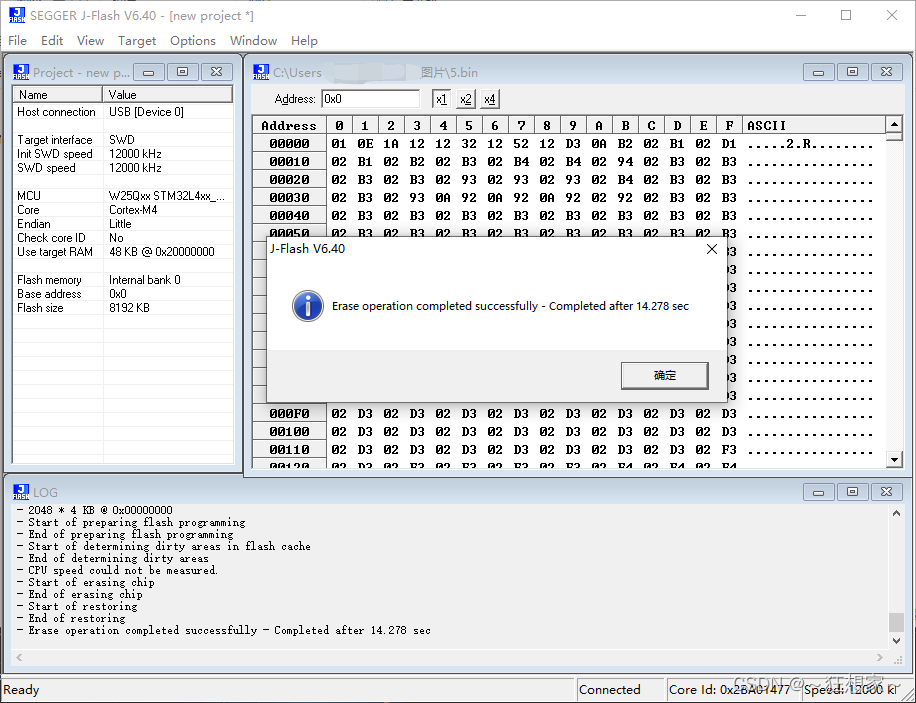Screen dimensions: 916x703
Task: Select the MCU W25Qxx row
Action: [x=123, y=196]
